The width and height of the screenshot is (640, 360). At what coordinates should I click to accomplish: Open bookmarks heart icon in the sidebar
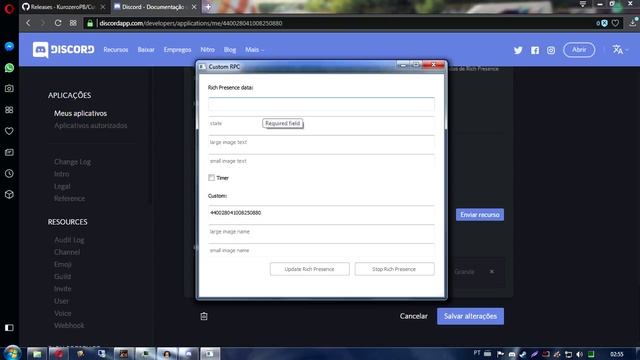click(9, 131)
